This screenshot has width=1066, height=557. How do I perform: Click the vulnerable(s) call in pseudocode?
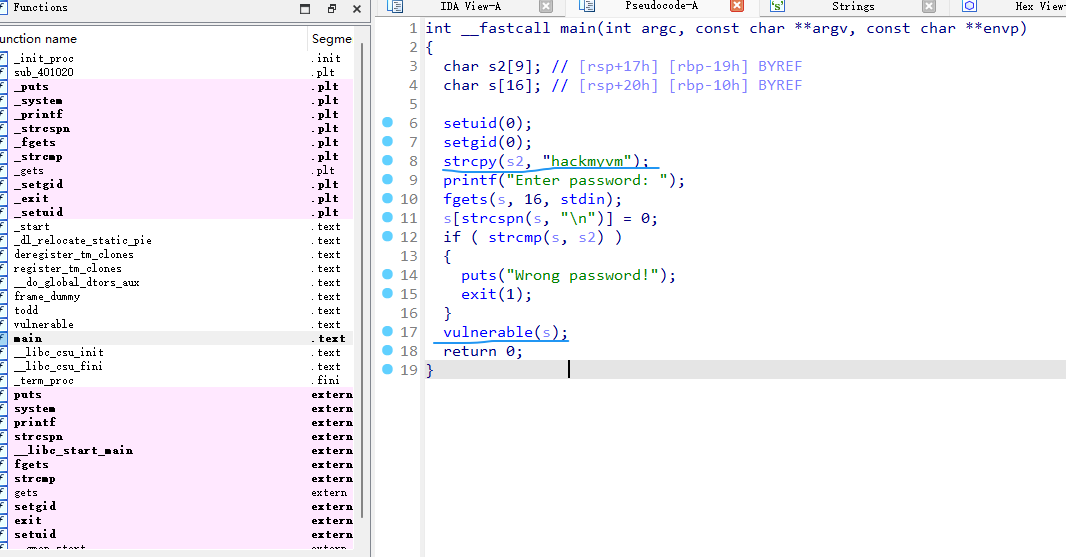504,332
